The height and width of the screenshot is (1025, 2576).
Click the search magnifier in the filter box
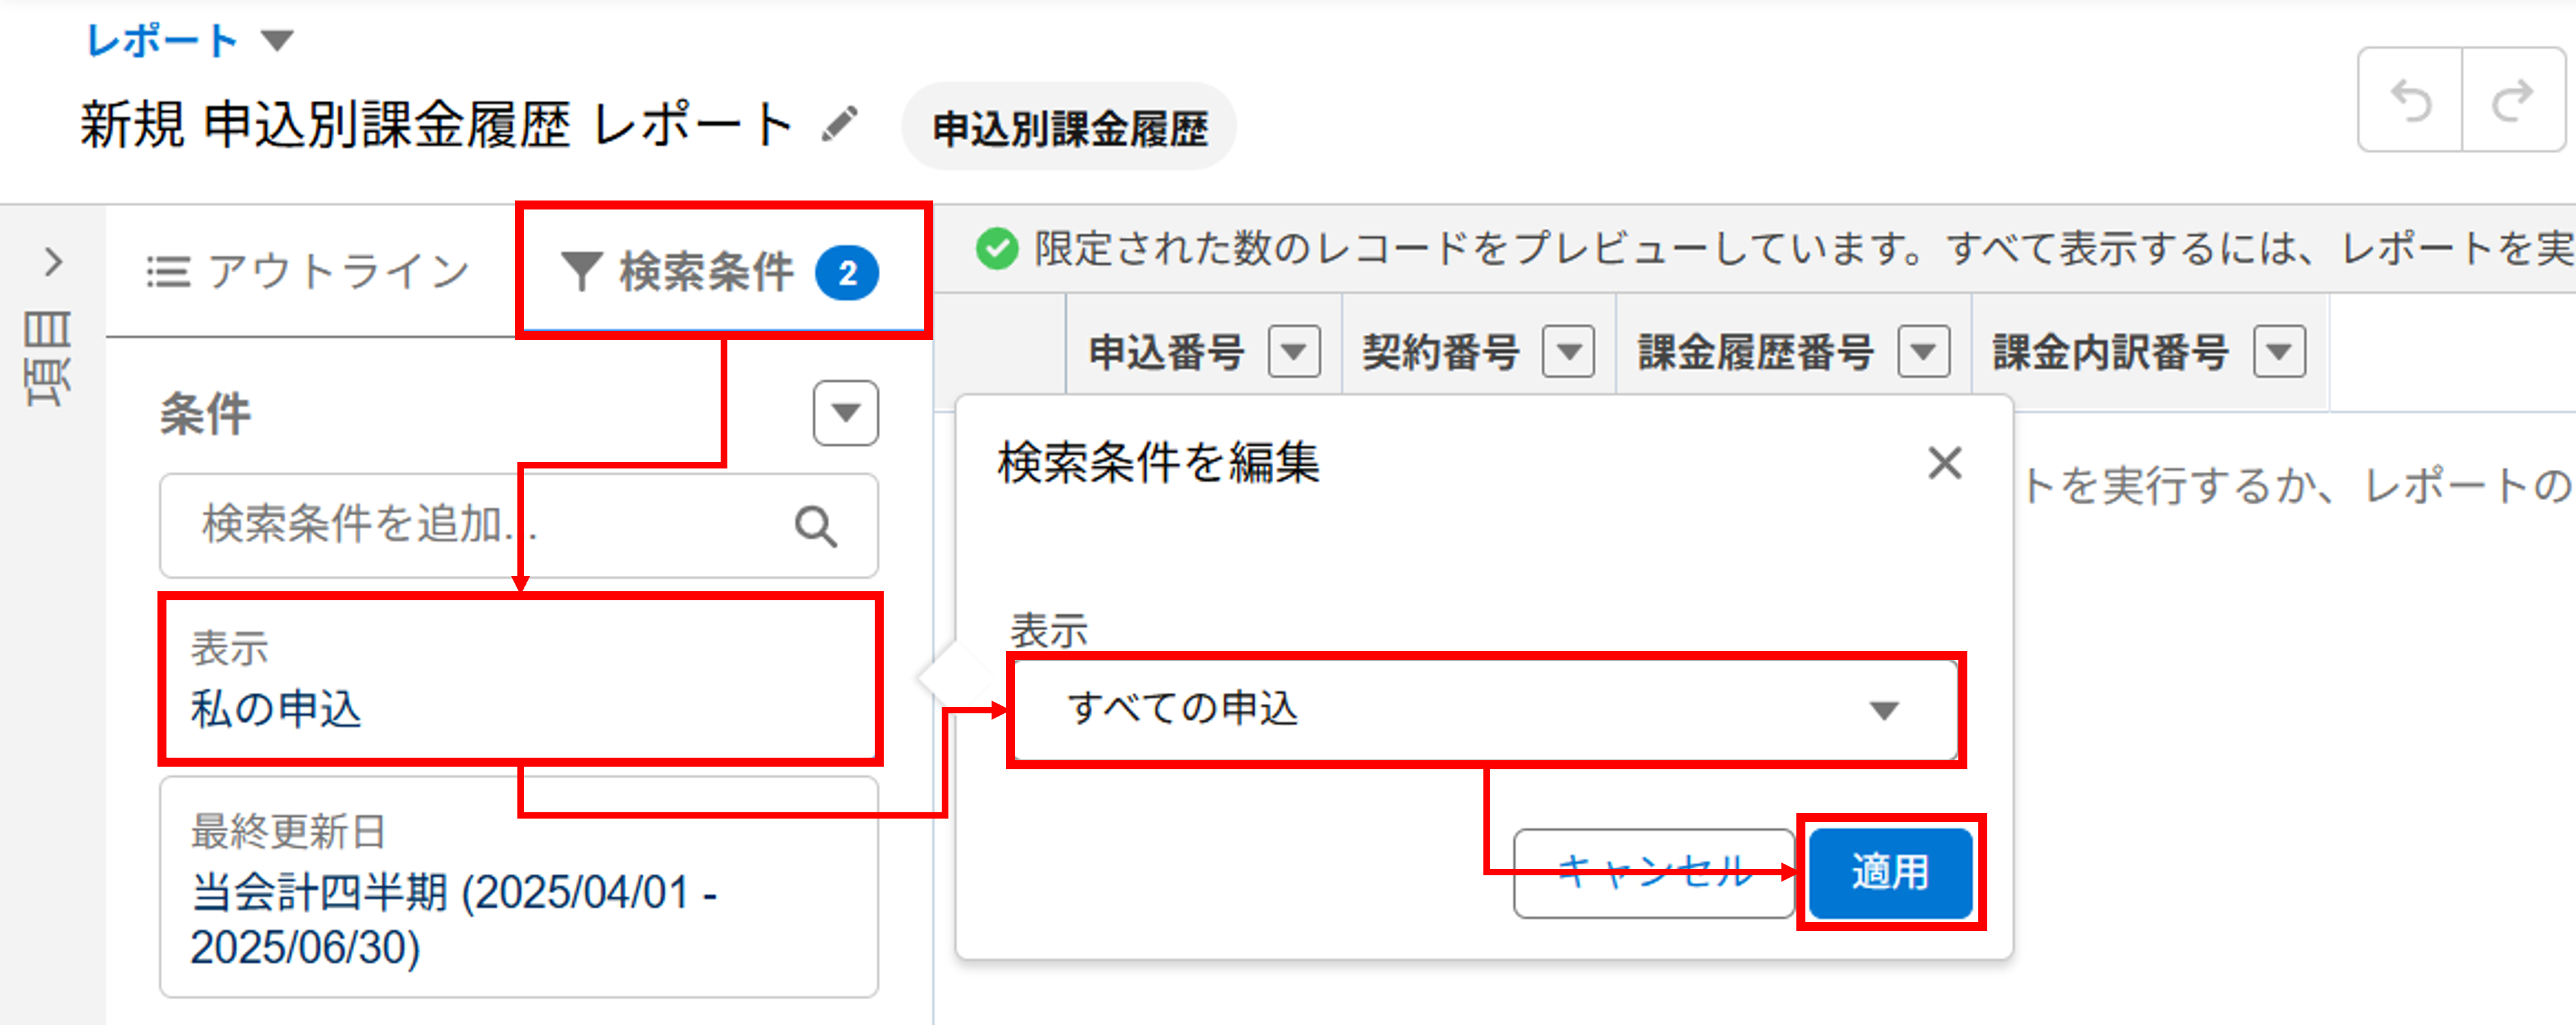pos(817,526)
